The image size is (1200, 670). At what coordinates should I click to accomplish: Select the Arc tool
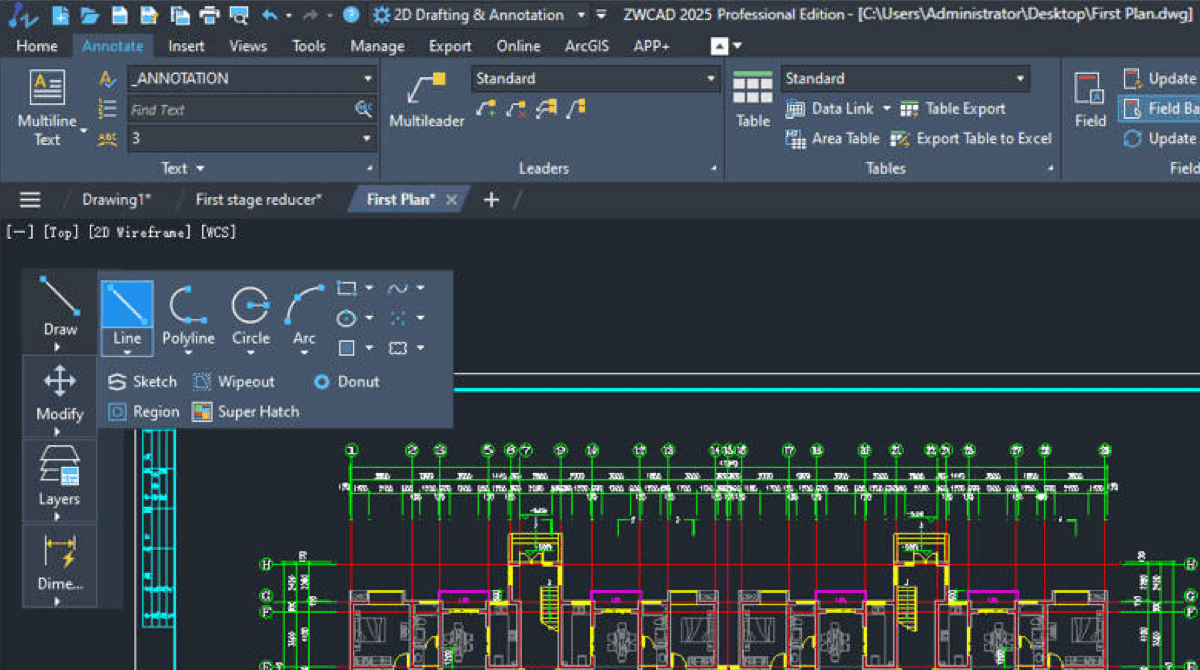click(x=305, y=317)
